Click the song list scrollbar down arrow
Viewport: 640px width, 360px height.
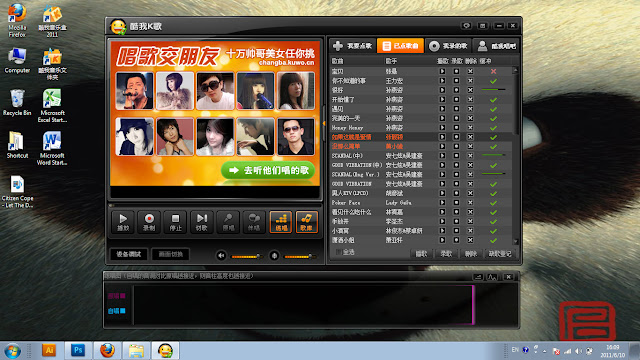coord(516,242)
